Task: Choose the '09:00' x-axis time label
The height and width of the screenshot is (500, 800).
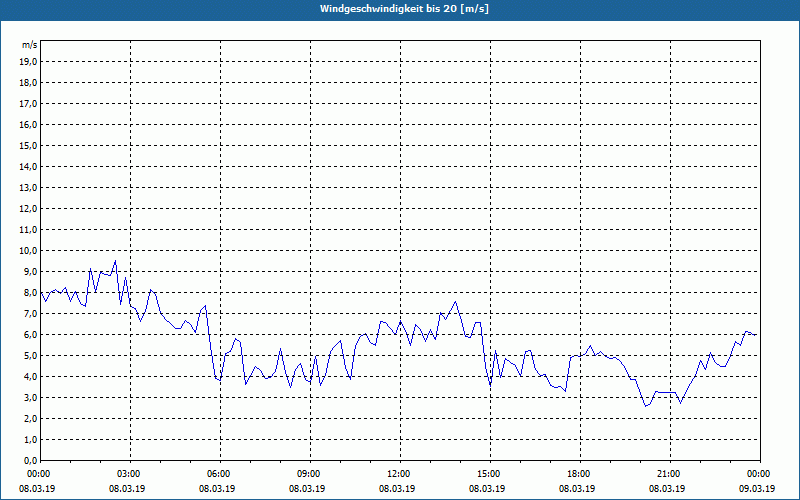Action: click(310, 474)
